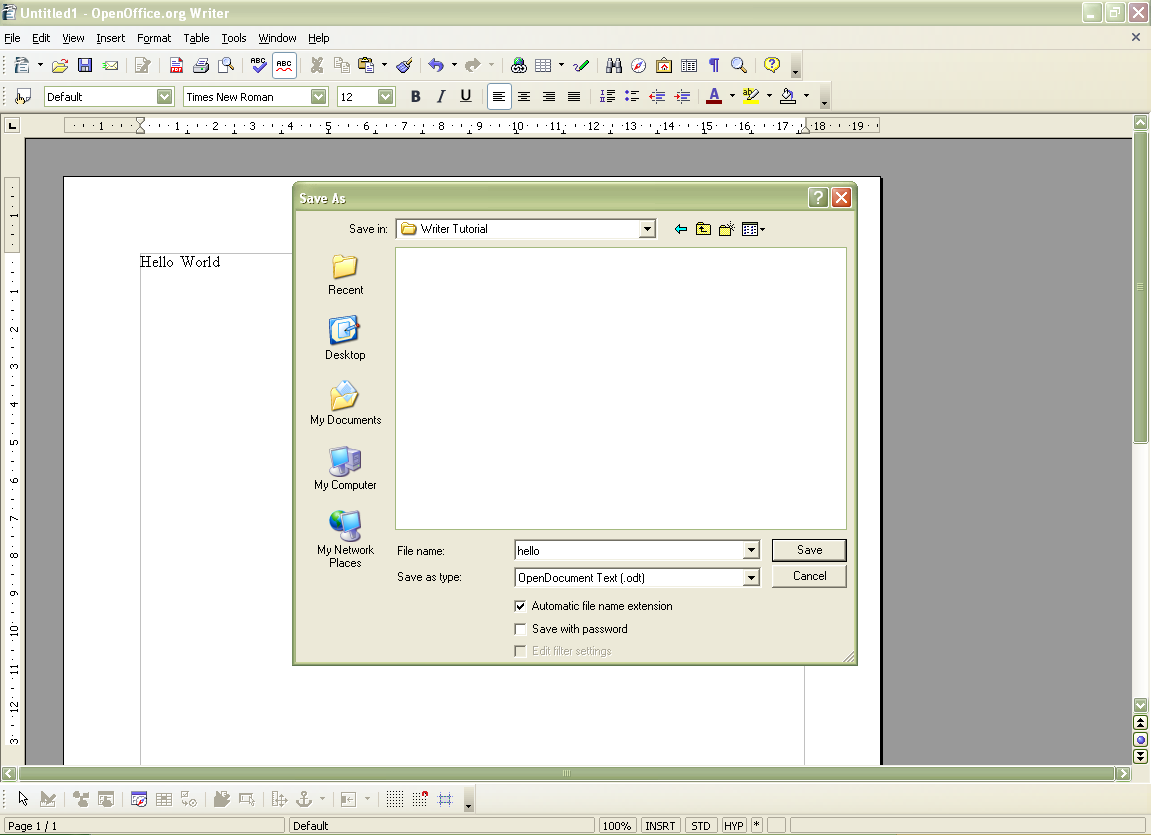Toggle AutoSpellcheck button
Screen dimensions: 1151x835
click(x=284, y=65)
